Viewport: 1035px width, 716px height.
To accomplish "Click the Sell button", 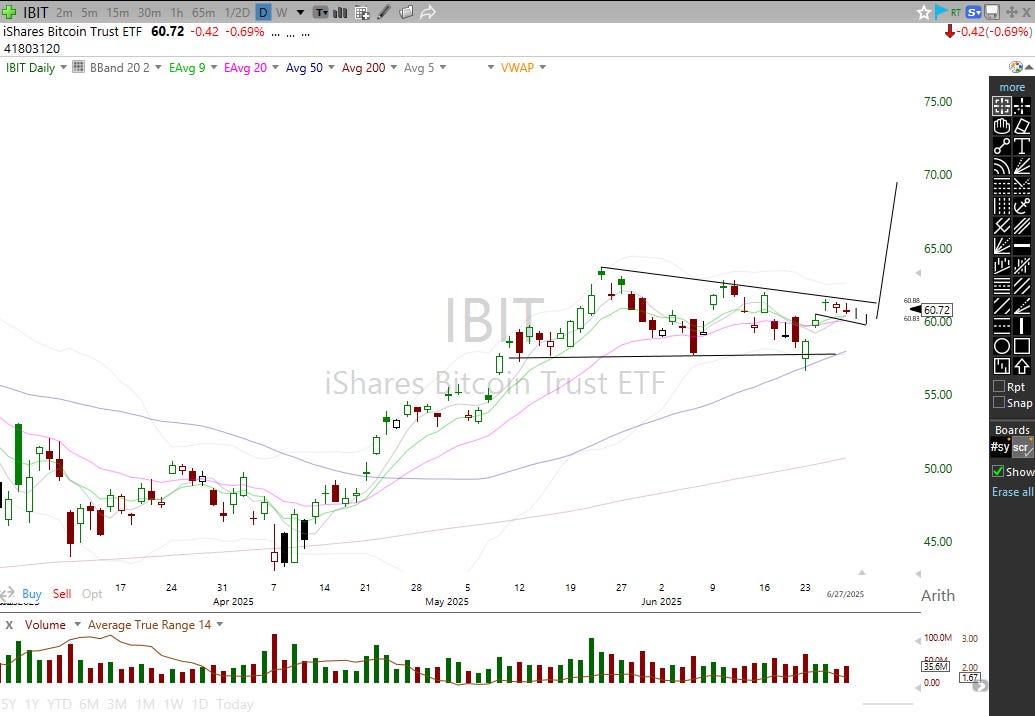I will click(62, 593).
